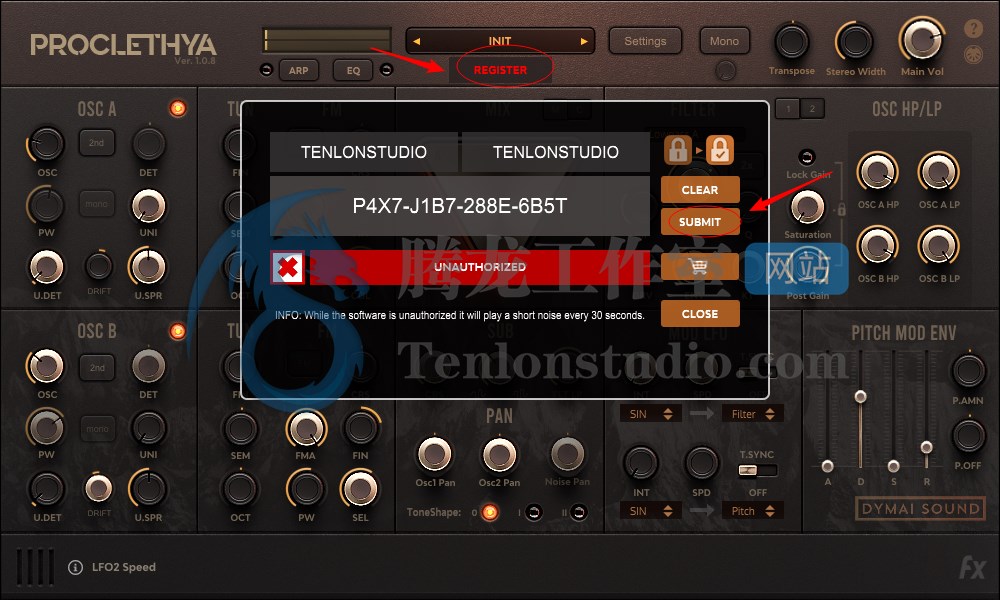Click the serial number P4X7-J1B7-288E-6B5T field

click(x=460, y=206)
